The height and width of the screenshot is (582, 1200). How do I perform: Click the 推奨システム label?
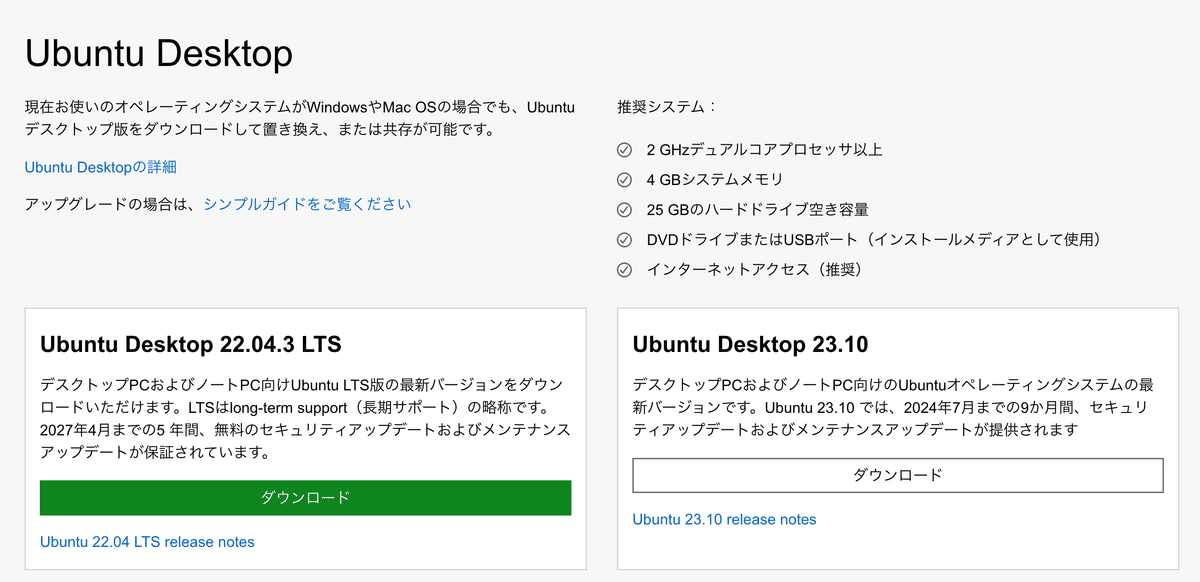(x=667, y=106)
